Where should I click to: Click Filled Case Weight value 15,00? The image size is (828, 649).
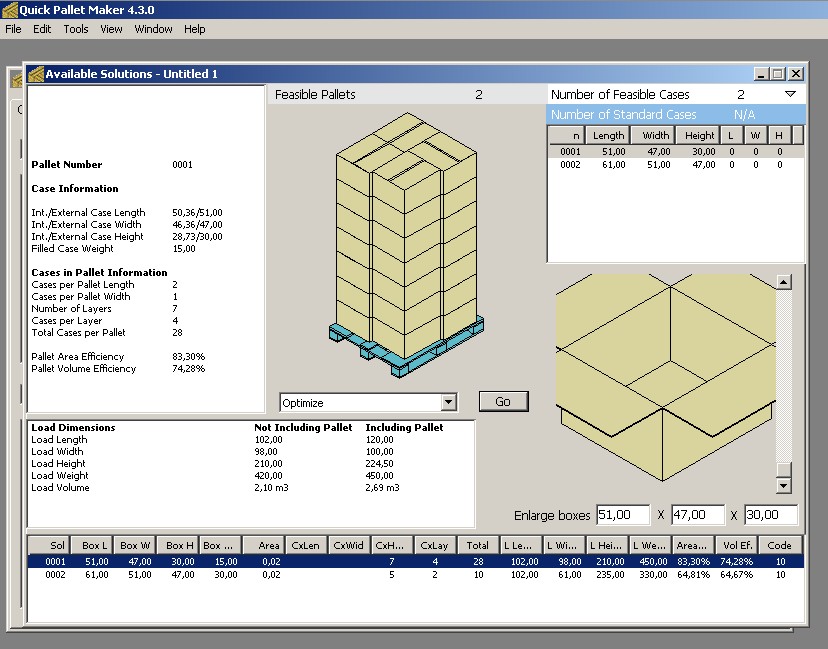184,249
